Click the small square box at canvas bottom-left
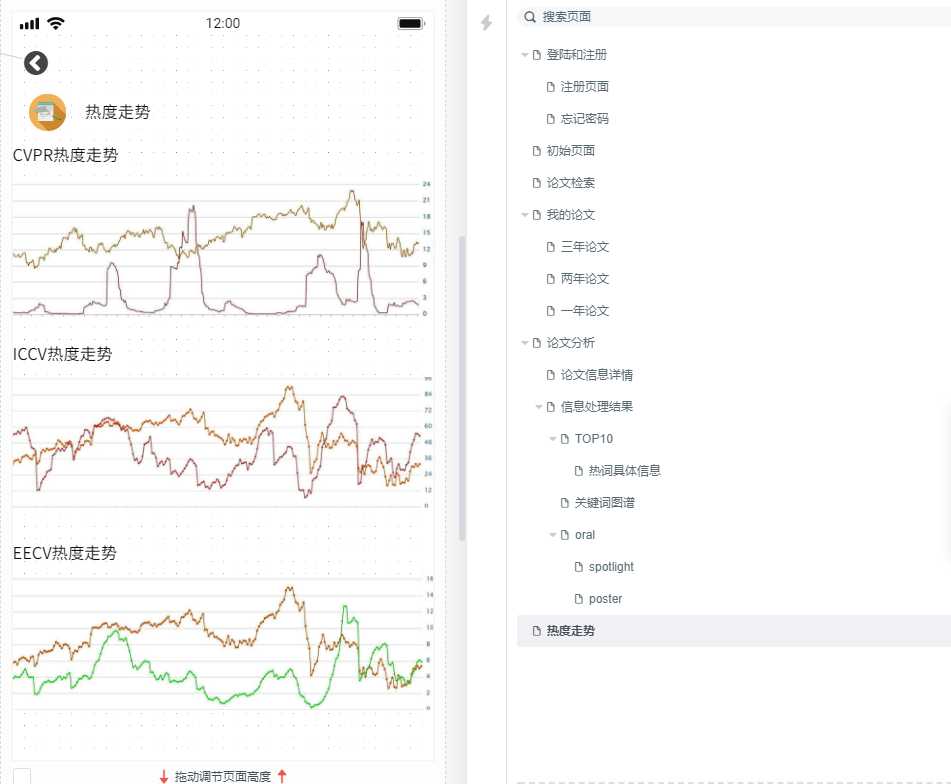The height and width of the screenshot is (784, 951). pyautogui.click(x=22, y=776)
